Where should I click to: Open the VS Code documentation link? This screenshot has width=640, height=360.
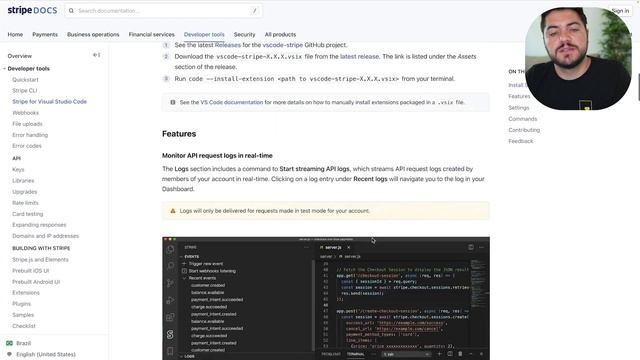click(232, 102)
